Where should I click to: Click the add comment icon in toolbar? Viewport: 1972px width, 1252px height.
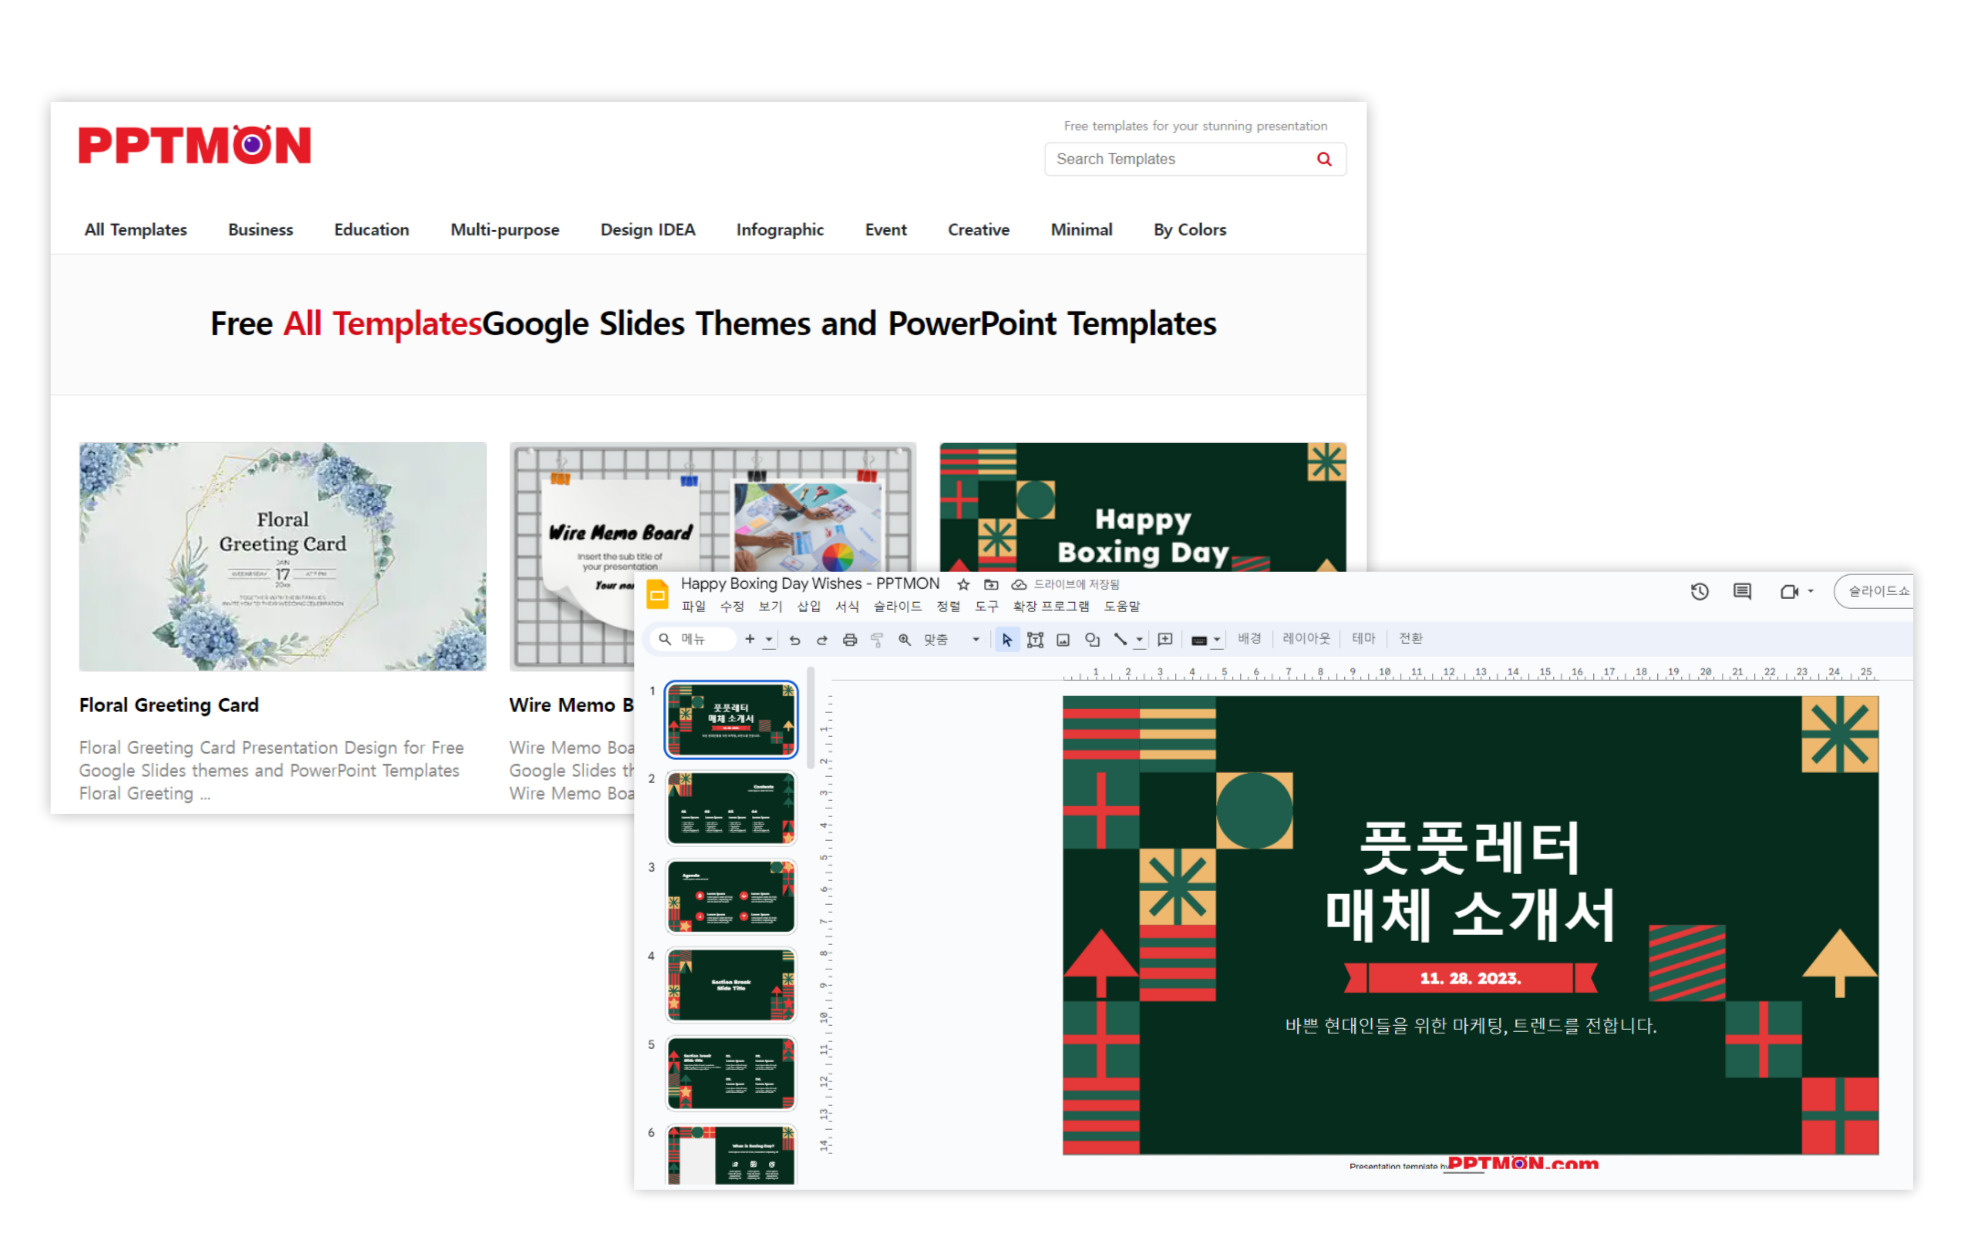click(1165, 639)
